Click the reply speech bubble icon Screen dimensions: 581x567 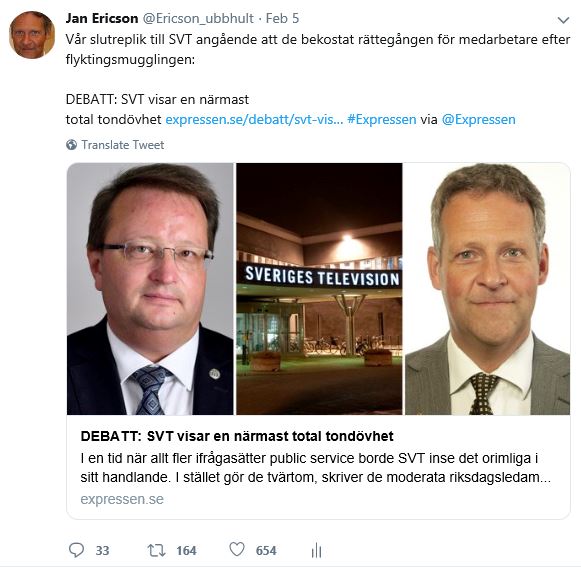pyautogui.click(x=76, y=550)
